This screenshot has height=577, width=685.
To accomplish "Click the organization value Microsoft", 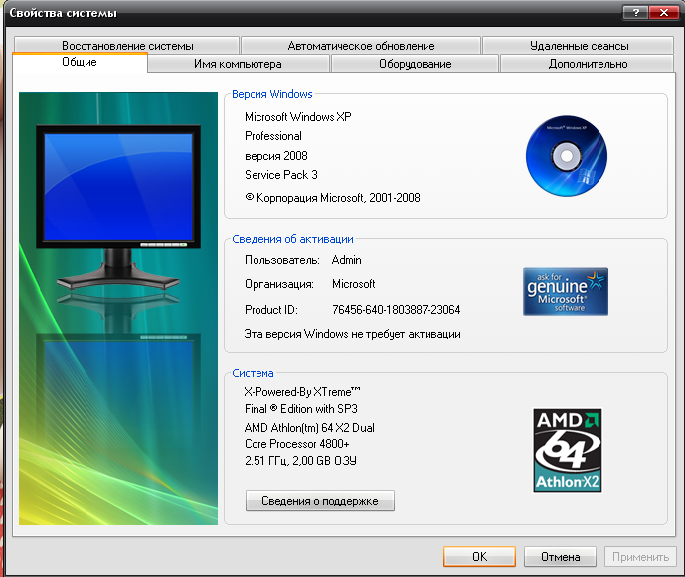I will pos(353,284).
